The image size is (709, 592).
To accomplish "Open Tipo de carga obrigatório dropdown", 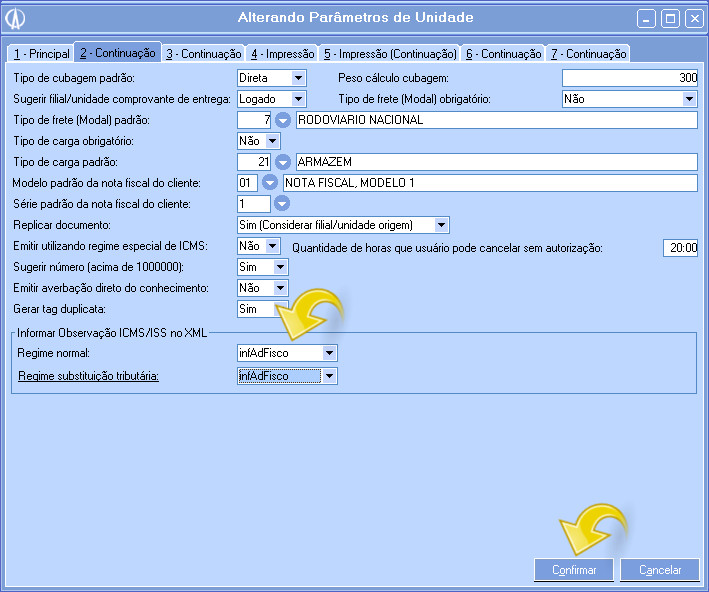I will (x=273, y=141).
